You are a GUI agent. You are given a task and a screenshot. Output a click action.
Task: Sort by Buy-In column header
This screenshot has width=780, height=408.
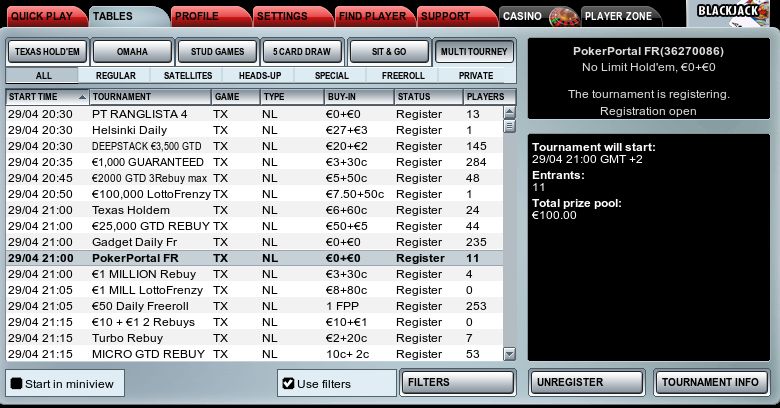click(359, 97)
